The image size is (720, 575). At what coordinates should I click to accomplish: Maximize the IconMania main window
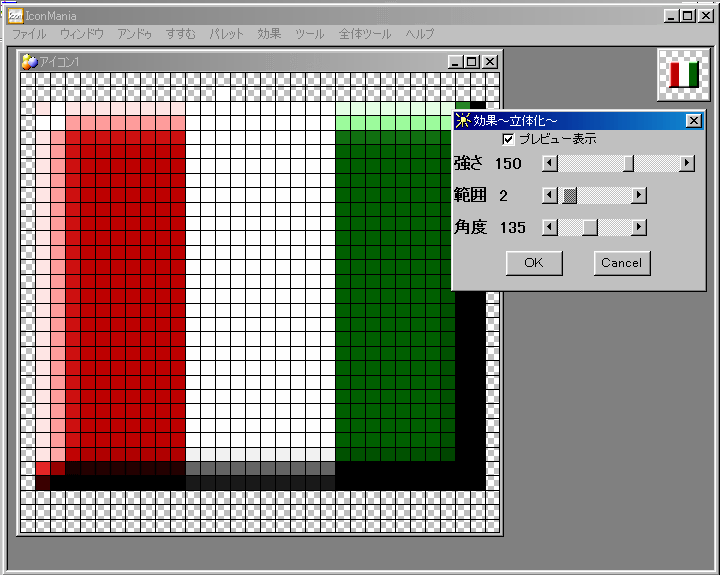point(687,16)
